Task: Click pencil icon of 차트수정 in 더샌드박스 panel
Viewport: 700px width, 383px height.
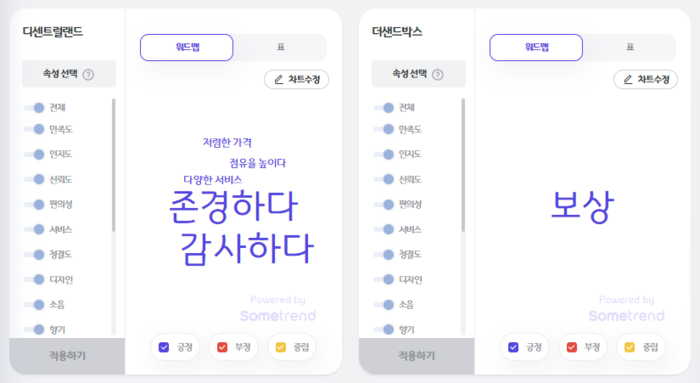Action: coord(628,79)
